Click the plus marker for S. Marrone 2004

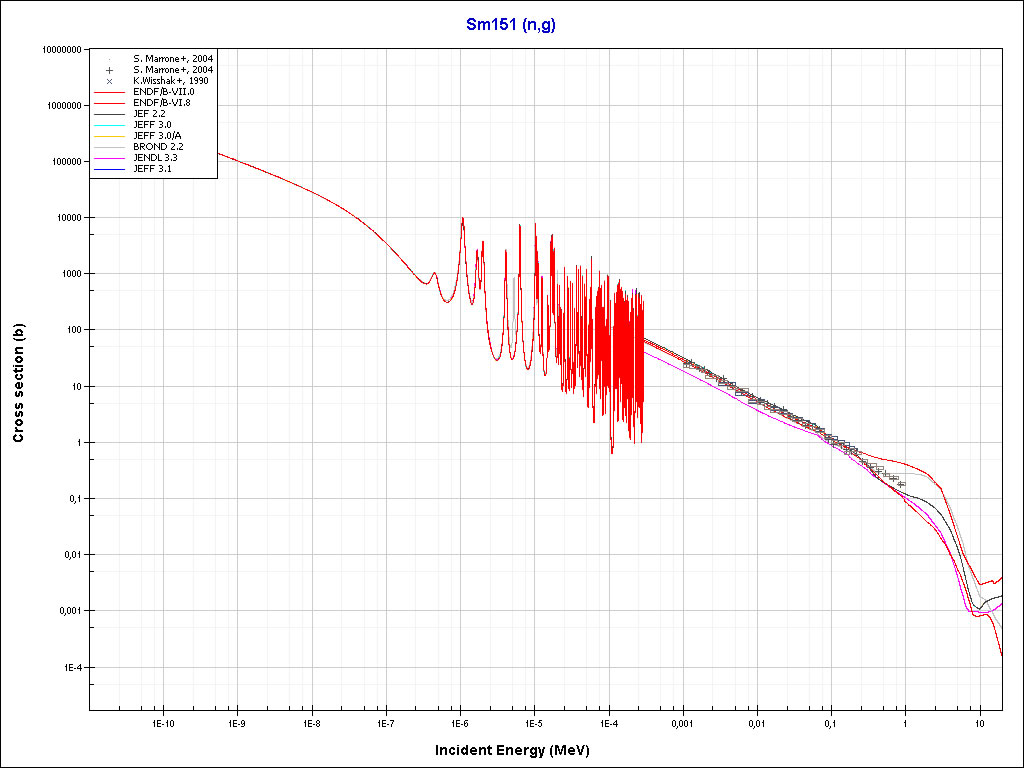[x=110, y=70]
